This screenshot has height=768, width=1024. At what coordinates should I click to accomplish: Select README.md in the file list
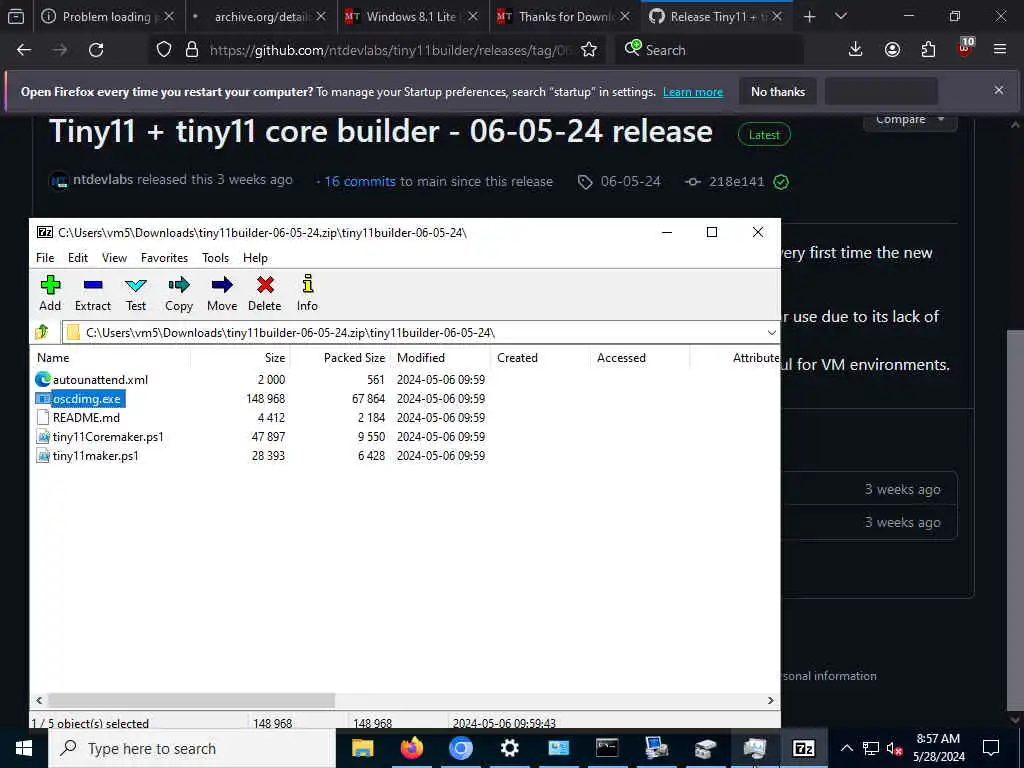86,417
